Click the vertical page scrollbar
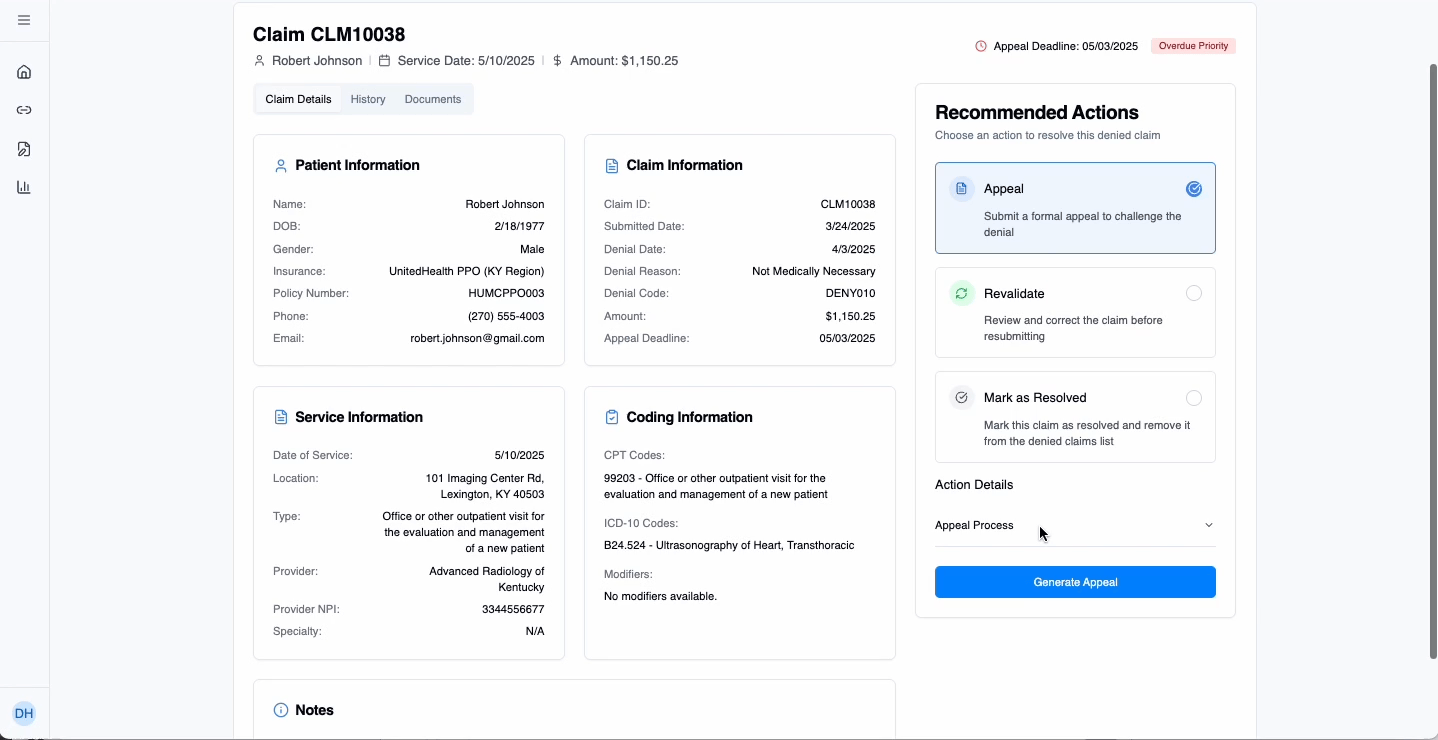This screenshot has width=1438, height=740. pos(1432,360)
